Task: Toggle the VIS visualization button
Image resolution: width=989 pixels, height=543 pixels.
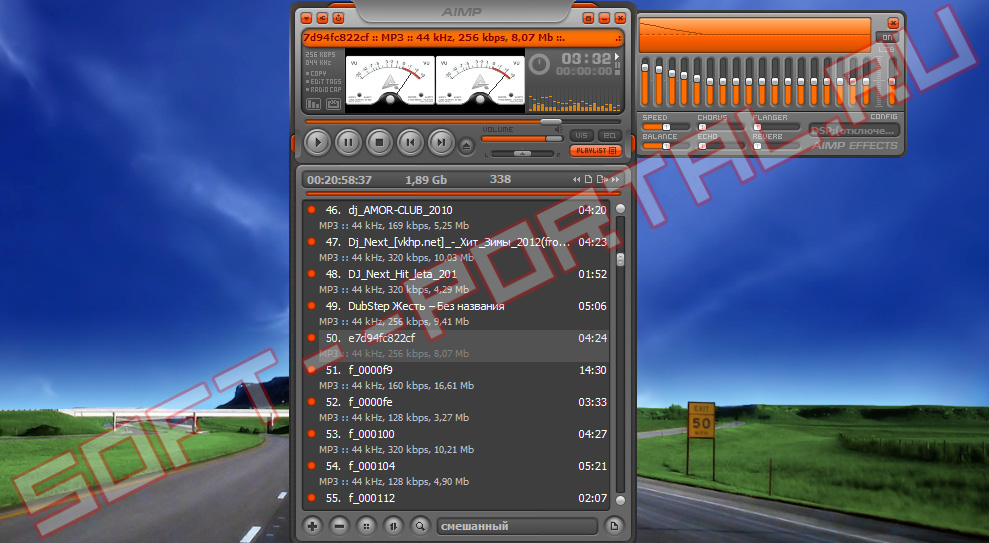Action: click(581, 136)
